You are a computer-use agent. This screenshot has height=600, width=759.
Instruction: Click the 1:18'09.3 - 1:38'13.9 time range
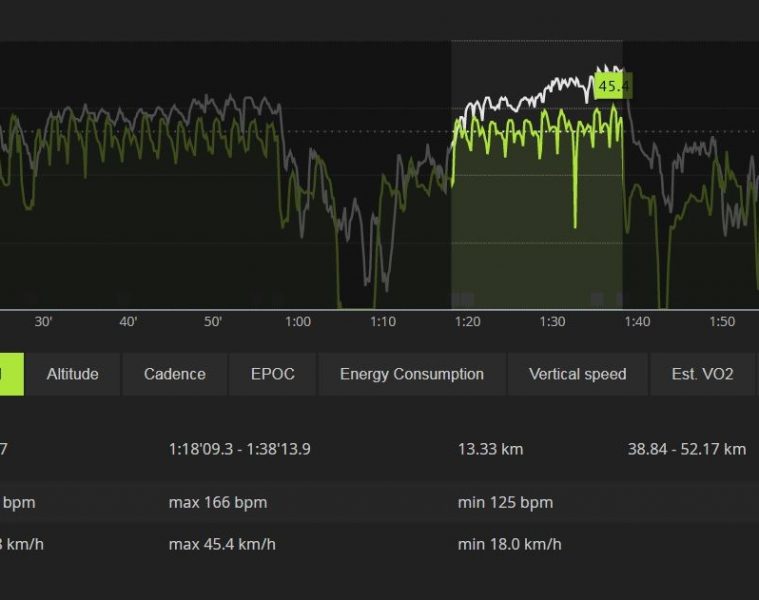coord(239,449)
